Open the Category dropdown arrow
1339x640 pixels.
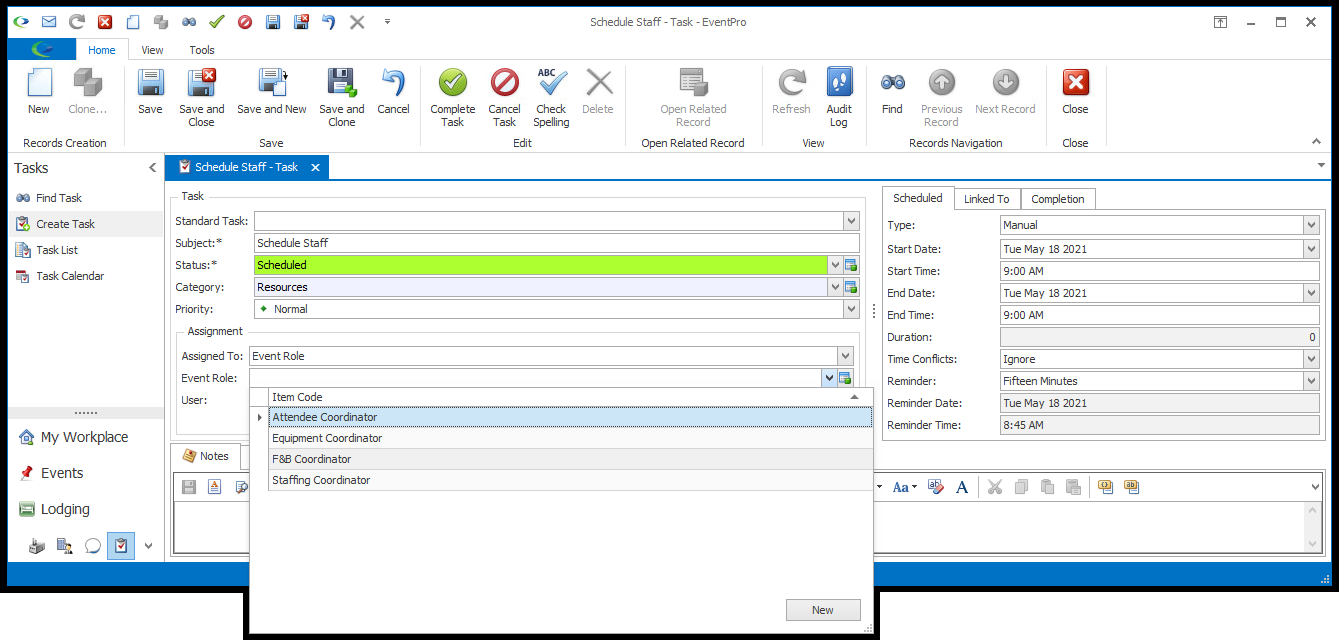(x=835, y=287)
